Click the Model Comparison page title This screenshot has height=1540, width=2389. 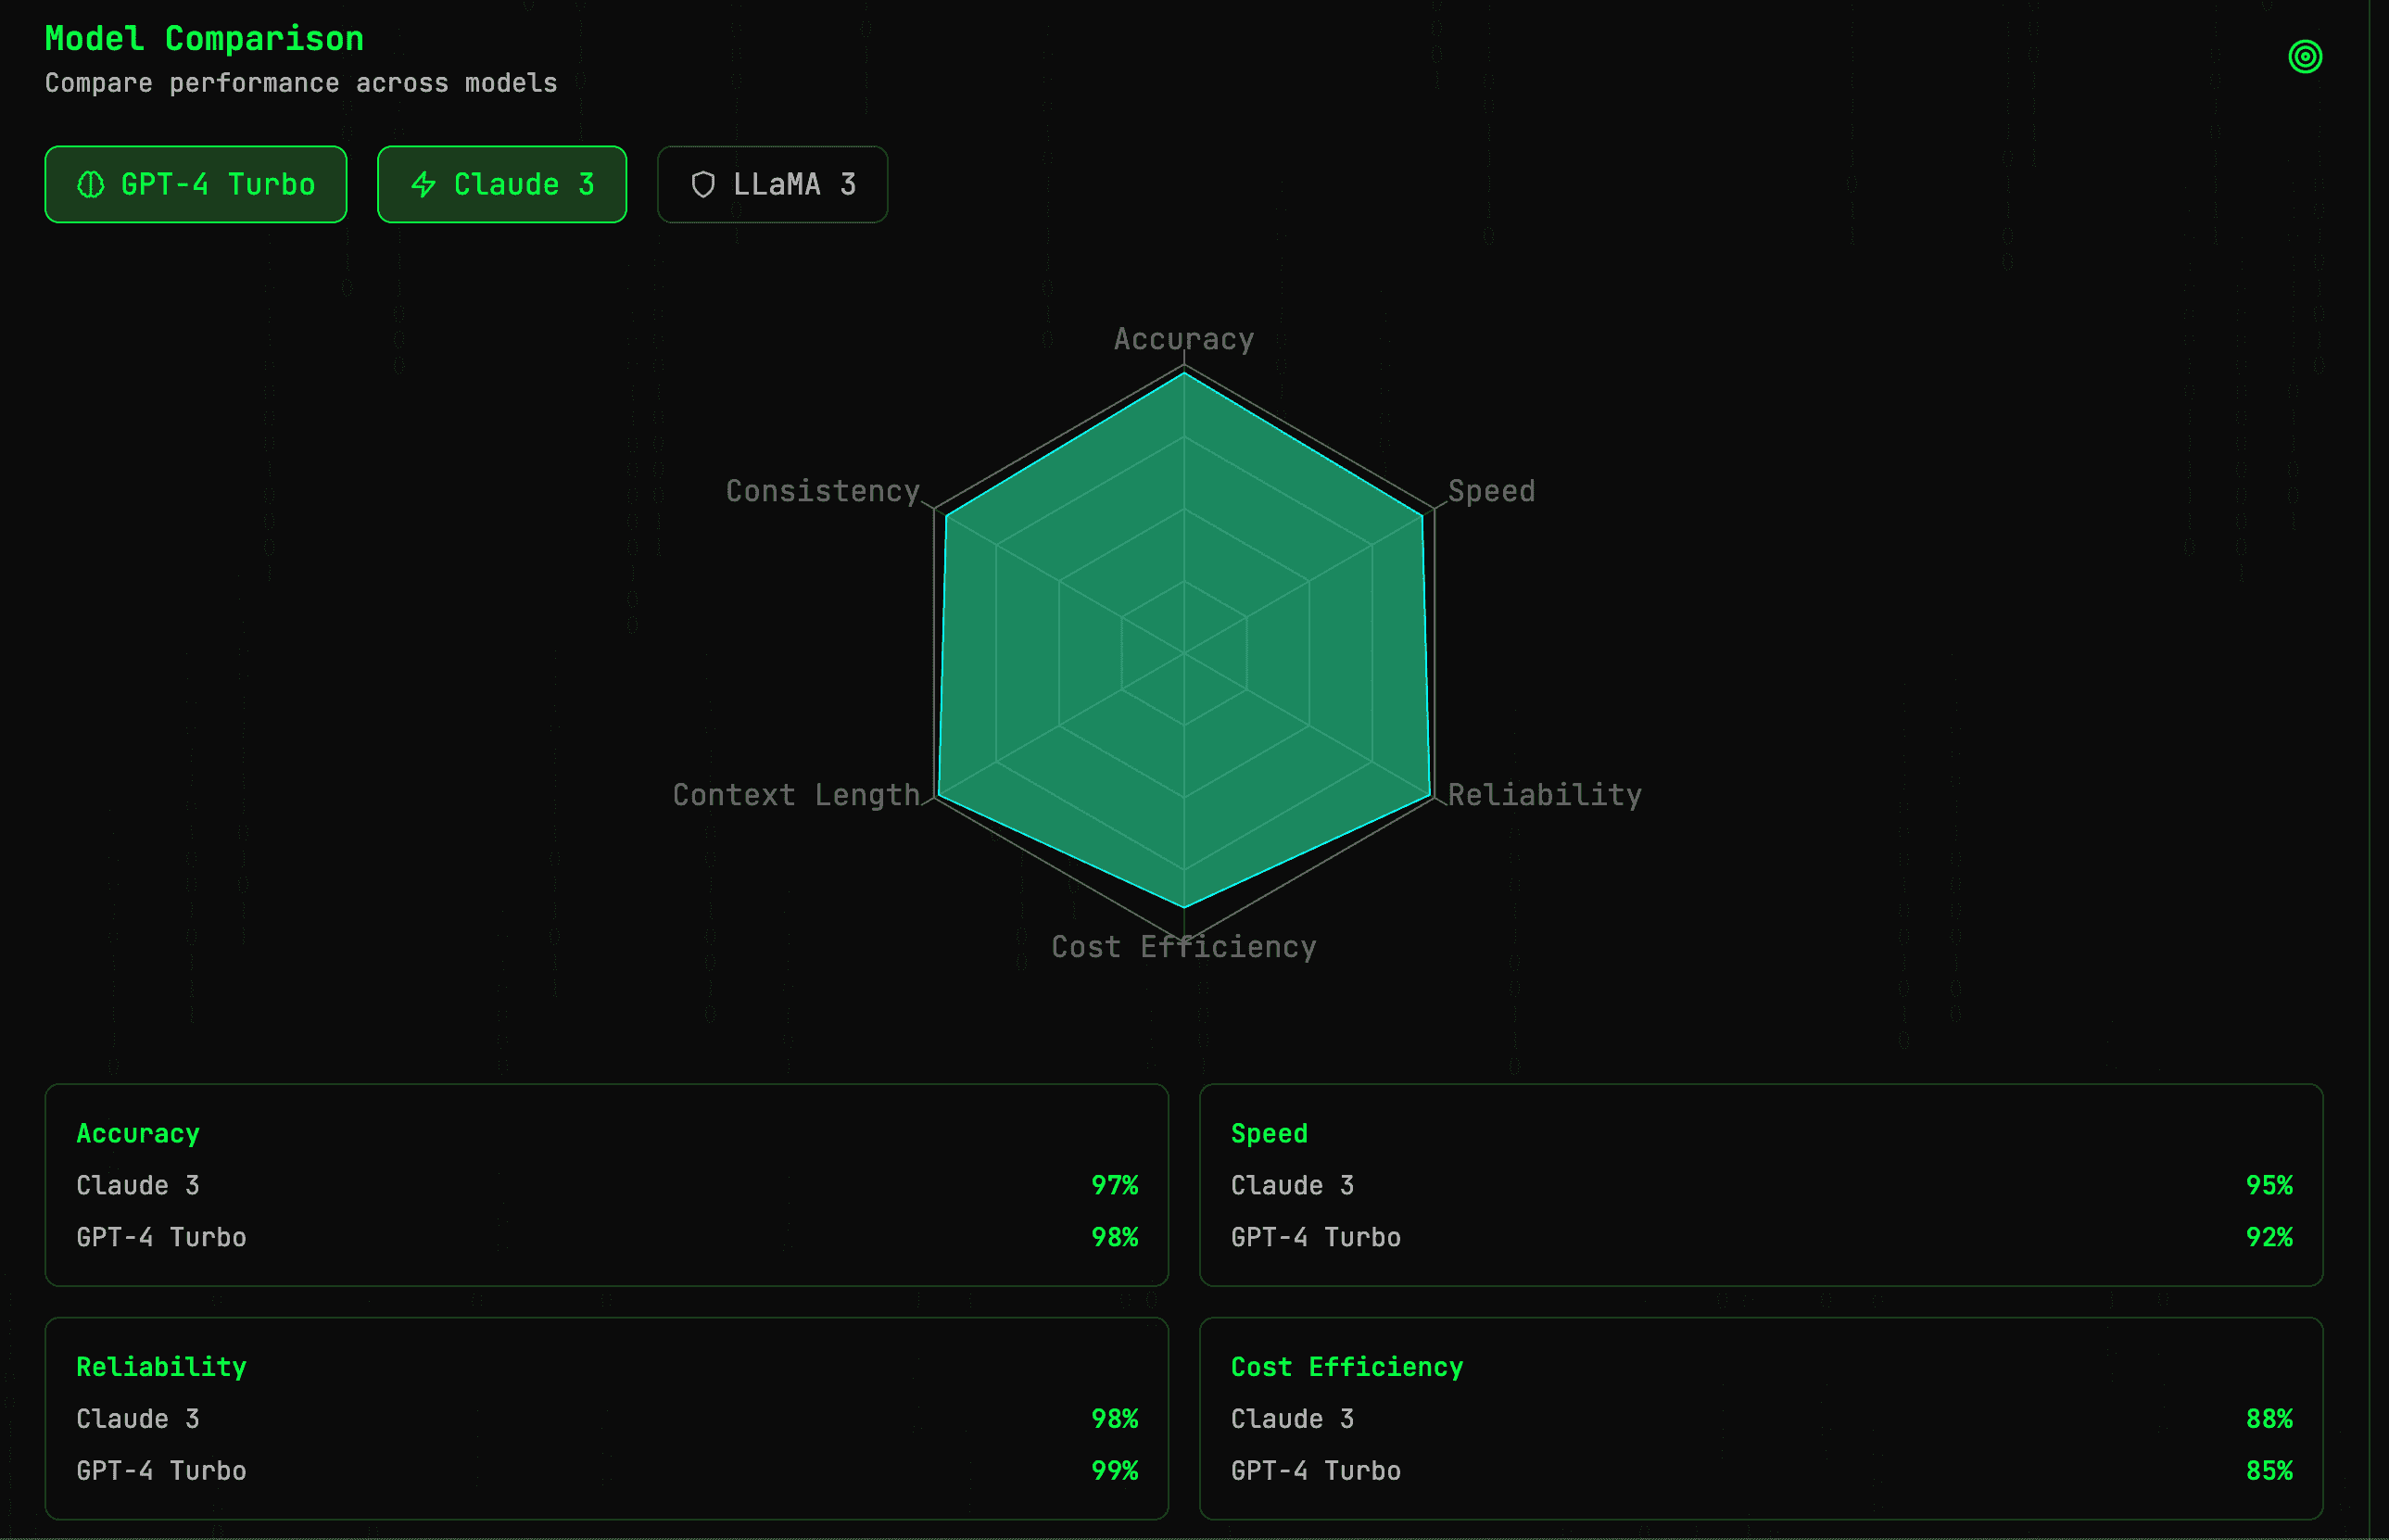[x=204, y=38]
